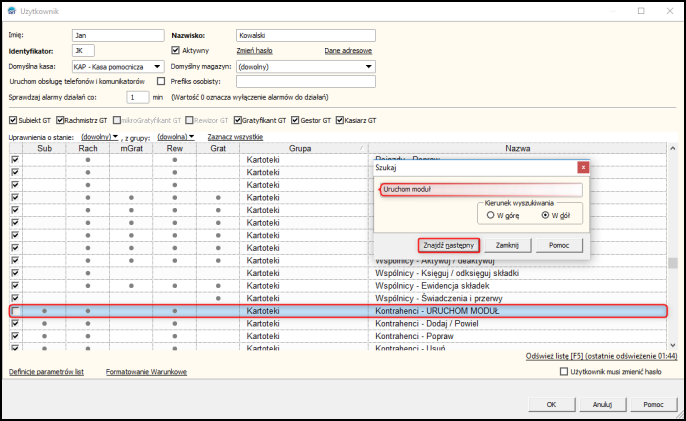Enable checkbox for Kontrahenci - URUCHOM MODUŁ row
Screen dimensions: 686x421
[x=15, y=313]
